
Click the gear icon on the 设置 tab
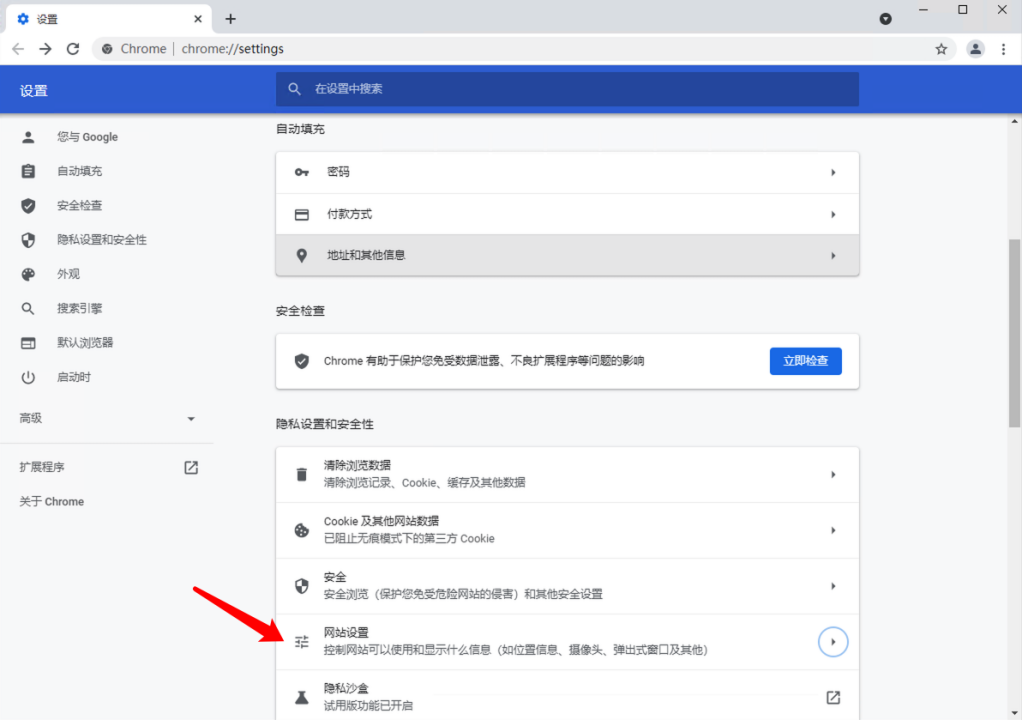[x=23, y=19]
